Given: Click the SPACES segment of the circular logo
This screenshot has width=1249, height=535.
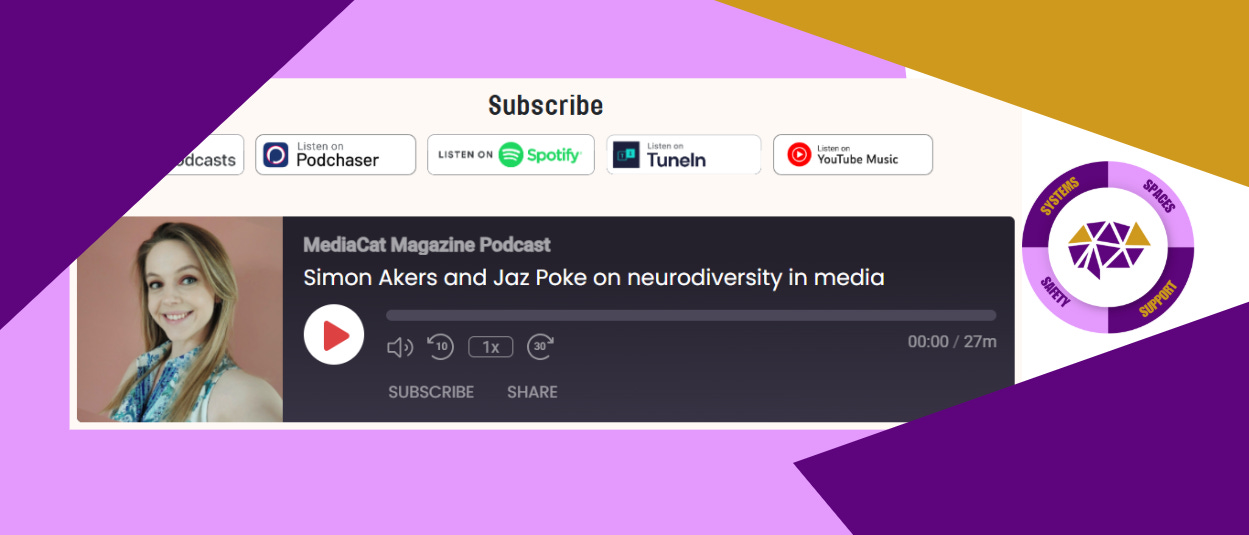Looking at the screenshot, I should click(1158, 196).
